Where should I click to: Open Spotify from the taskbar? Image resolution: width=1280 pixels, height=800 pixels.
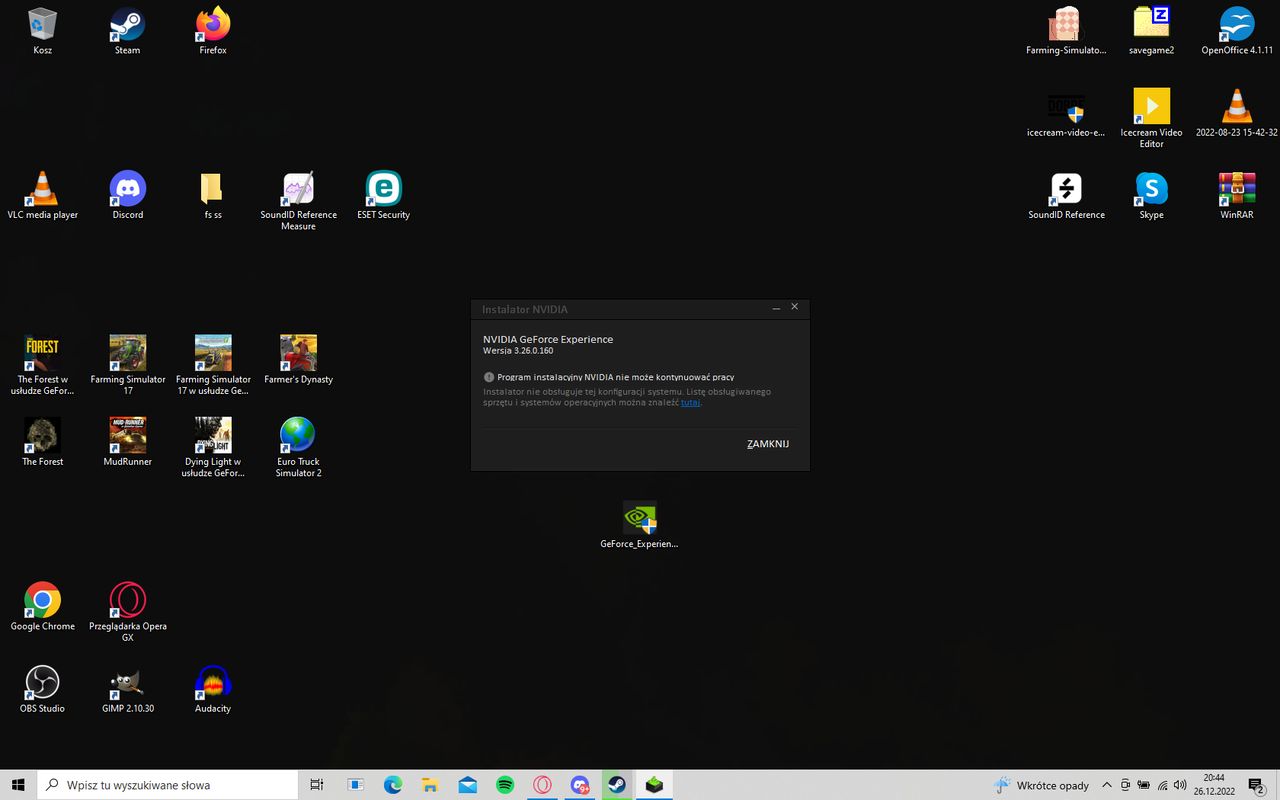pos(505,785)
